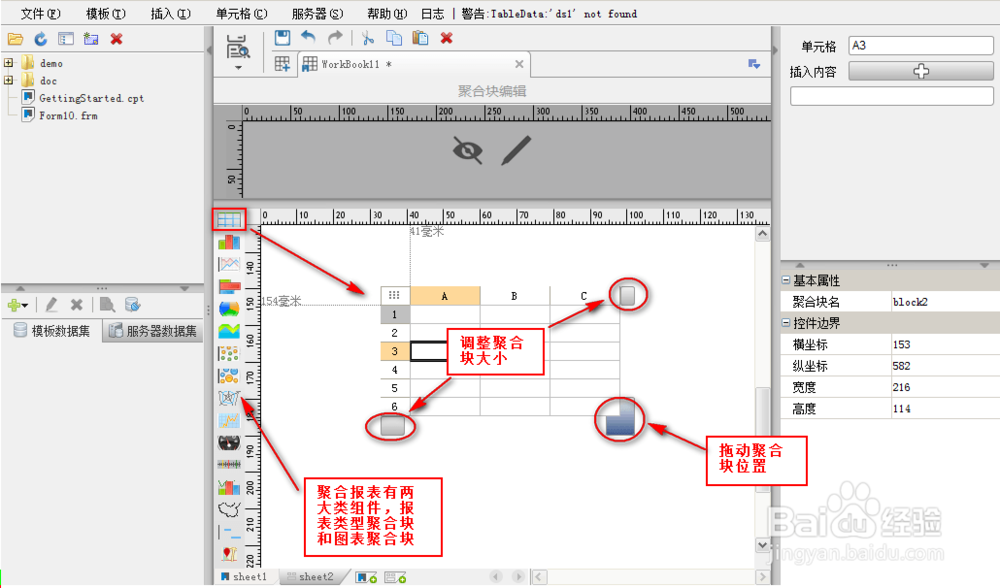The height and width of the screenshot is (588, 1000).
Task: Refresh the template file tree
Action: point(41,39)
